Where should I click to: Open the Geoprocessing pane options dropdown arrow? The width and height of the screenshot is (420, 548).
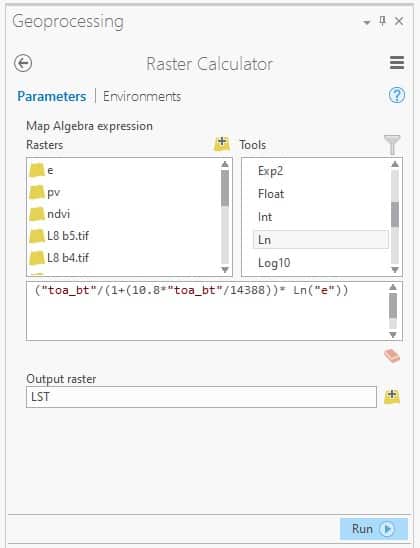367,23
